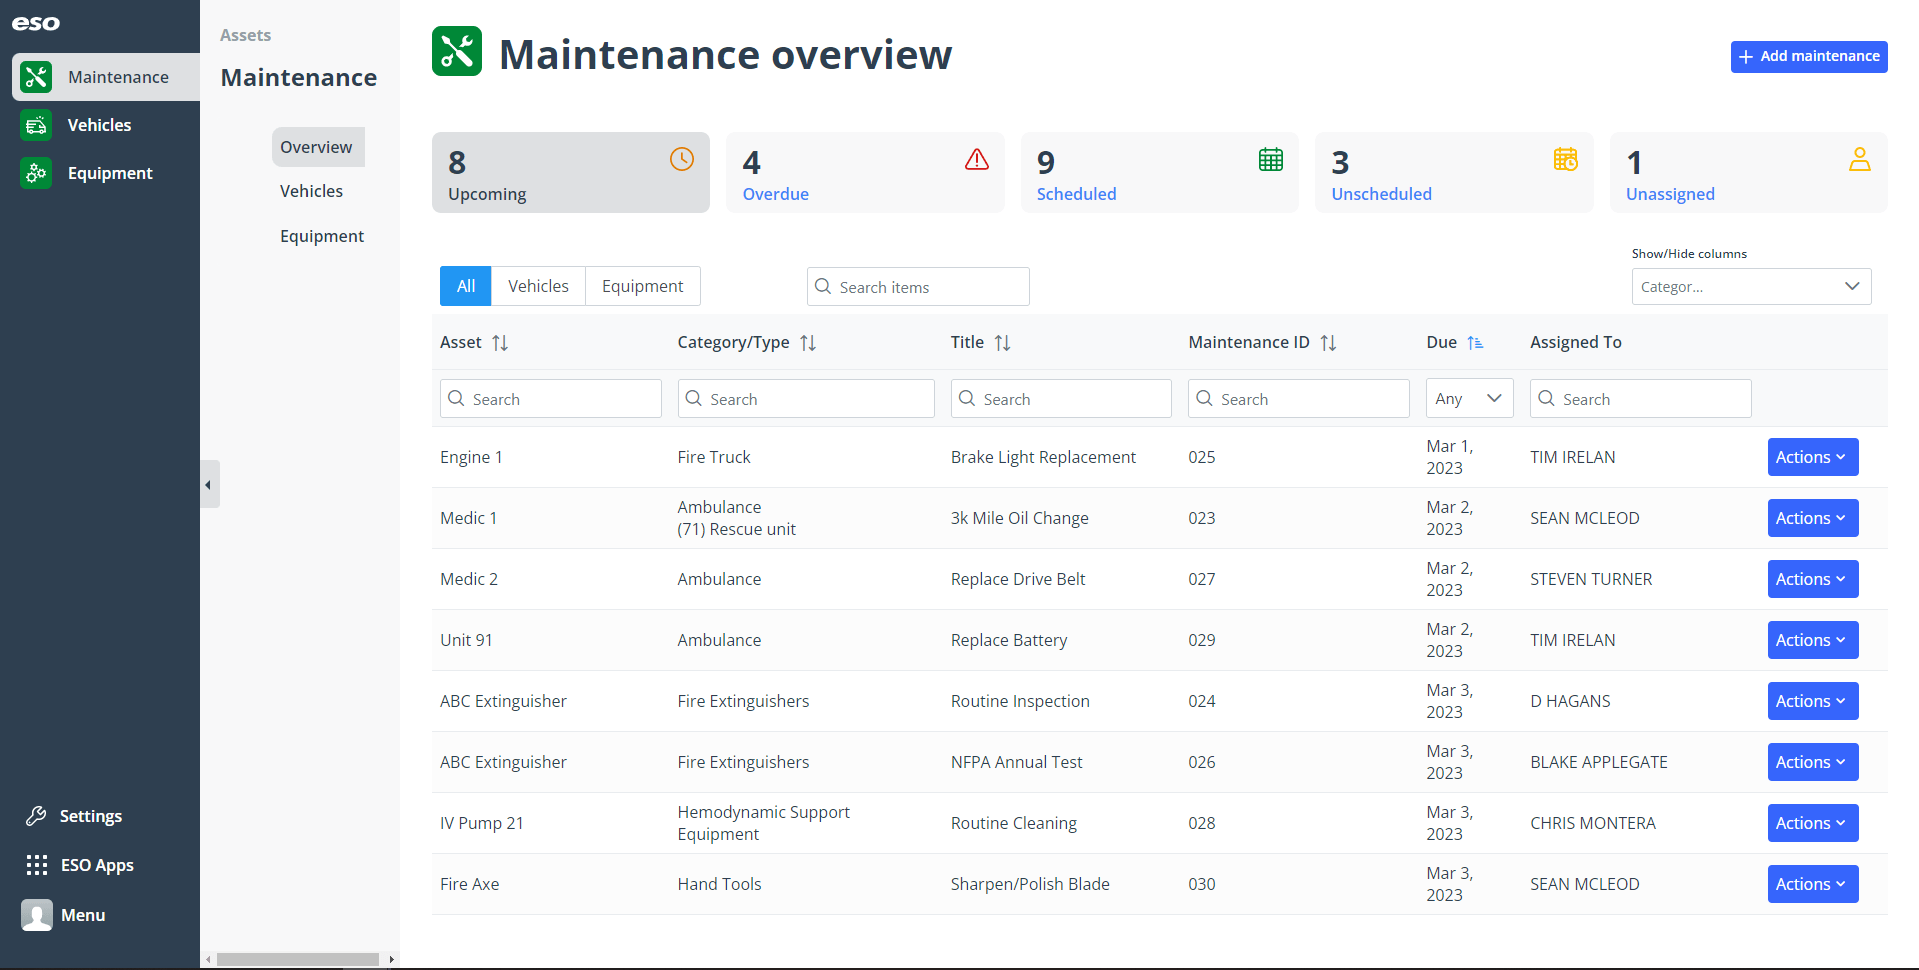Click the Hemodynamic Support Equipment cell
This screenshot has width=1919, height=970.
click(x=764, y=823)
